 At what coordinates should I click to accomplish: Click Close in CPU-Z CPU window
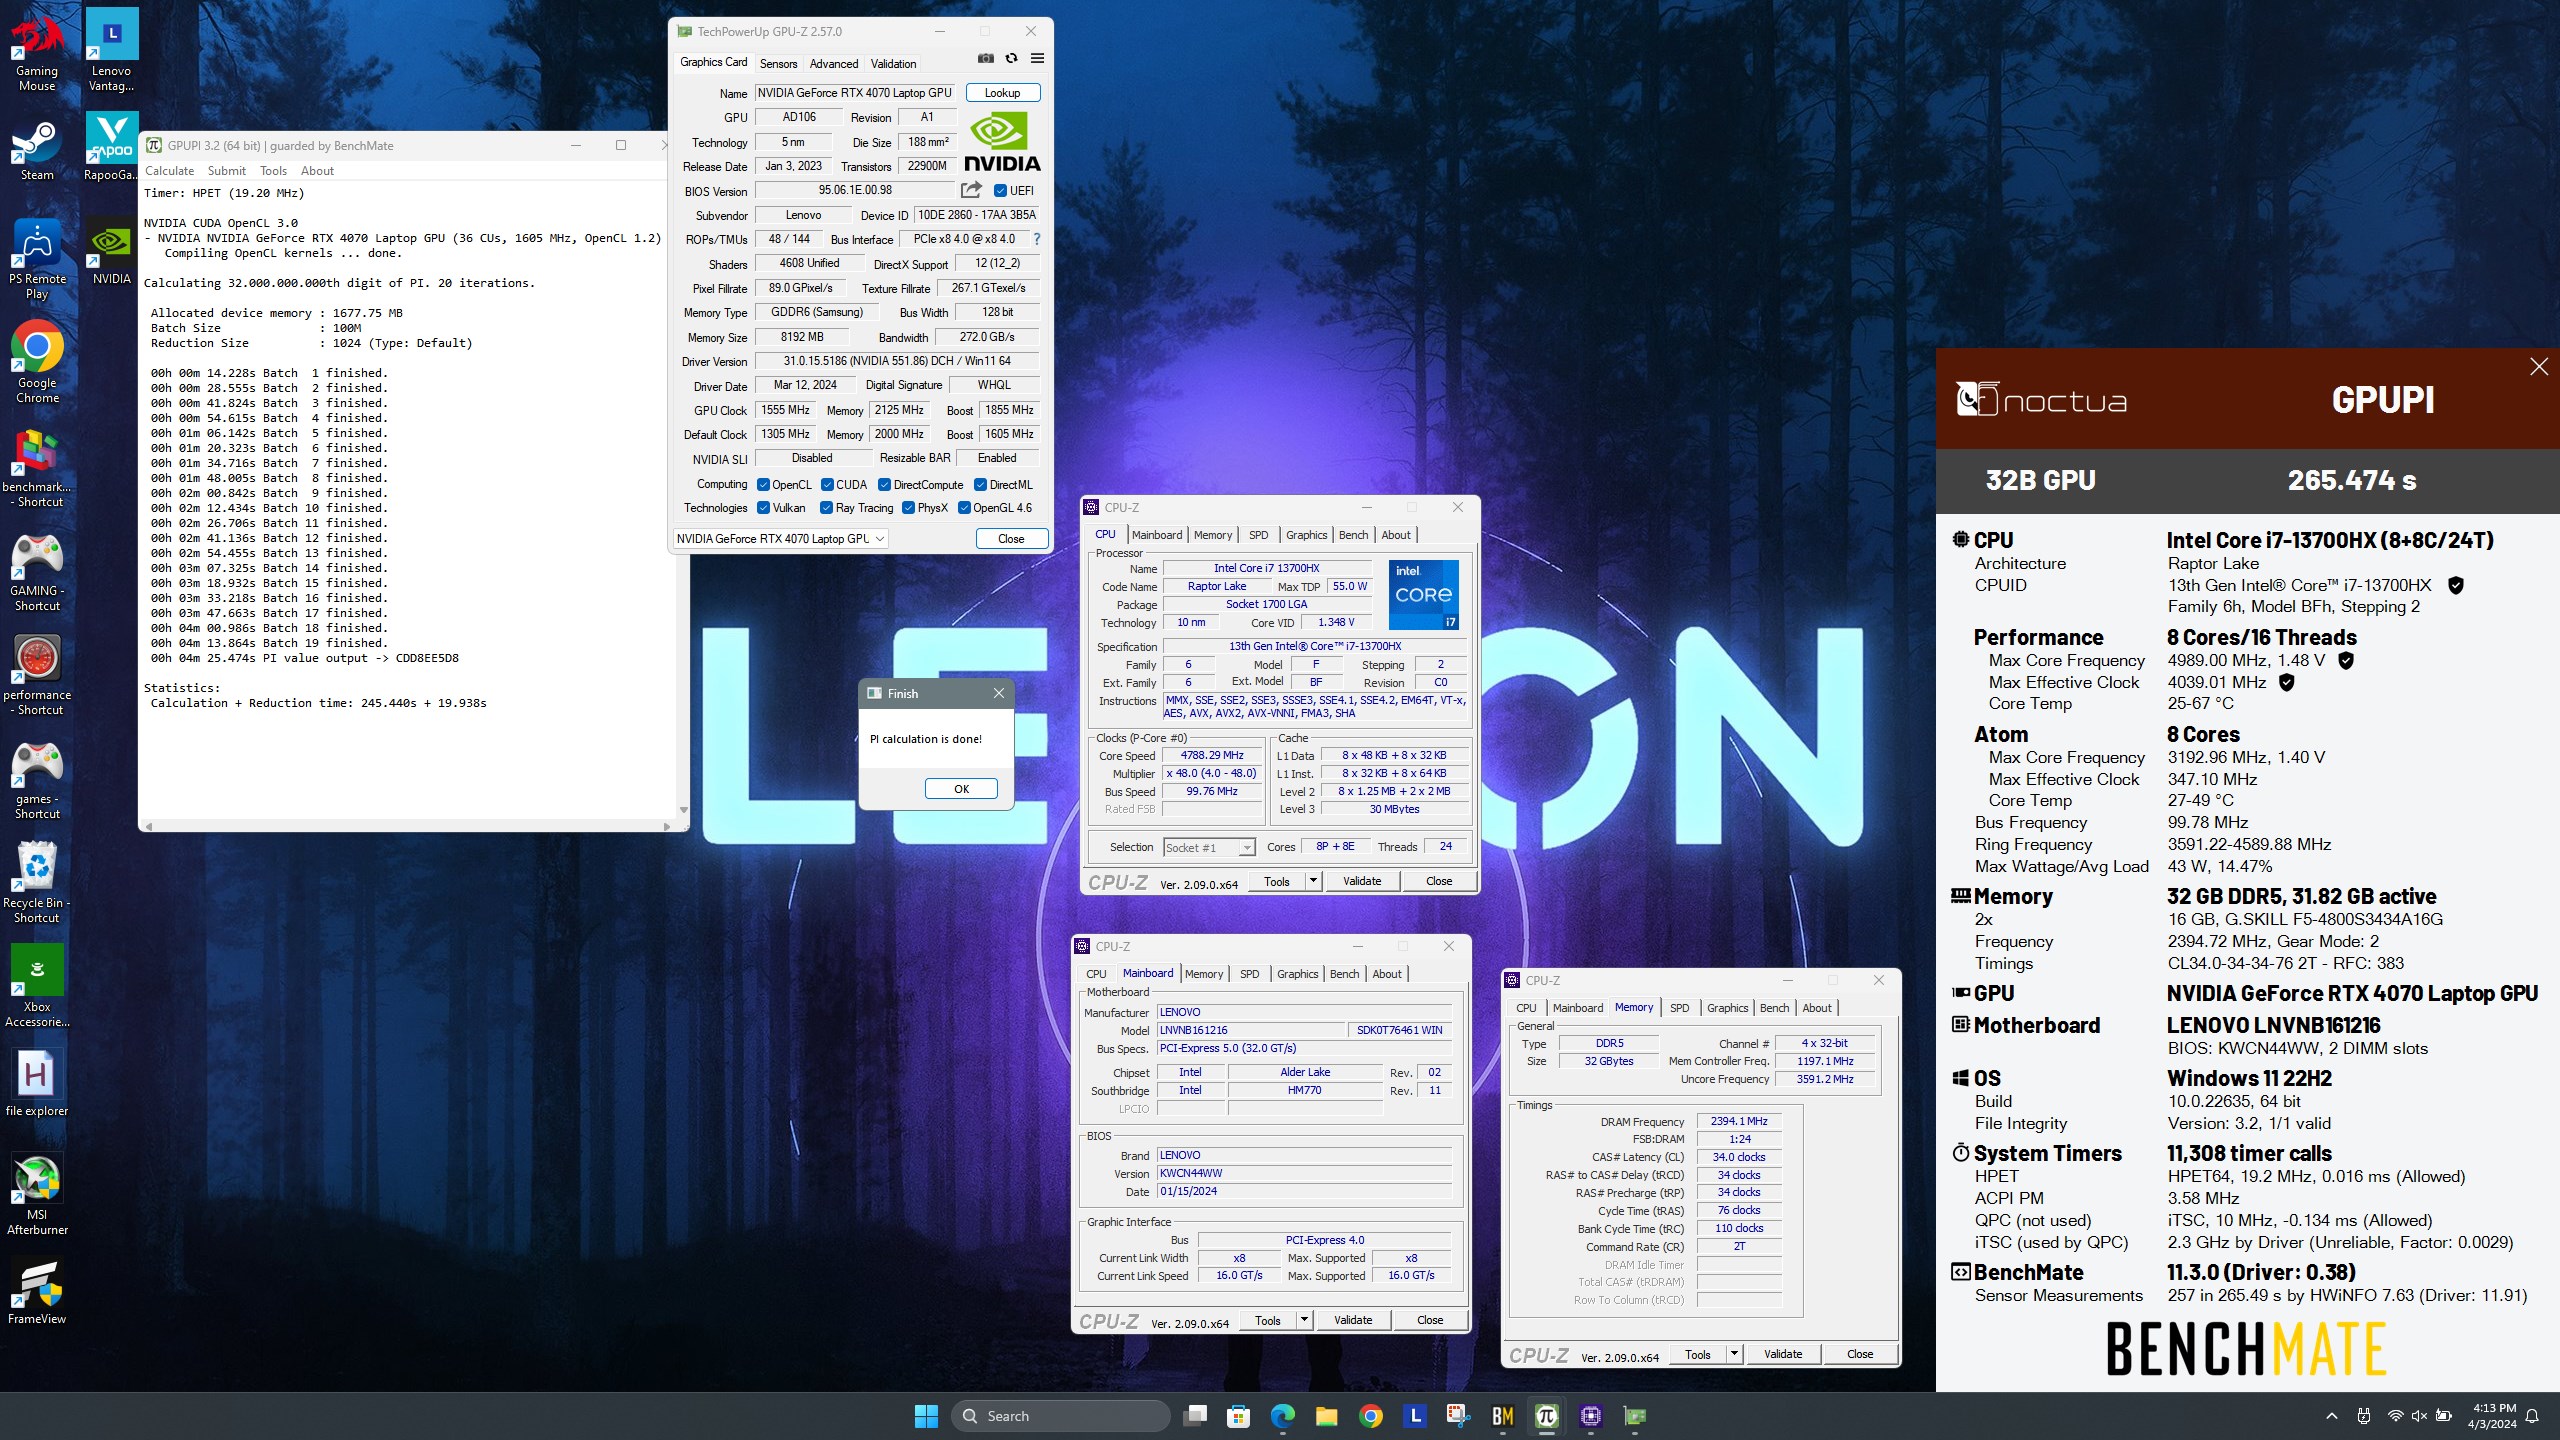[1439, 881]
